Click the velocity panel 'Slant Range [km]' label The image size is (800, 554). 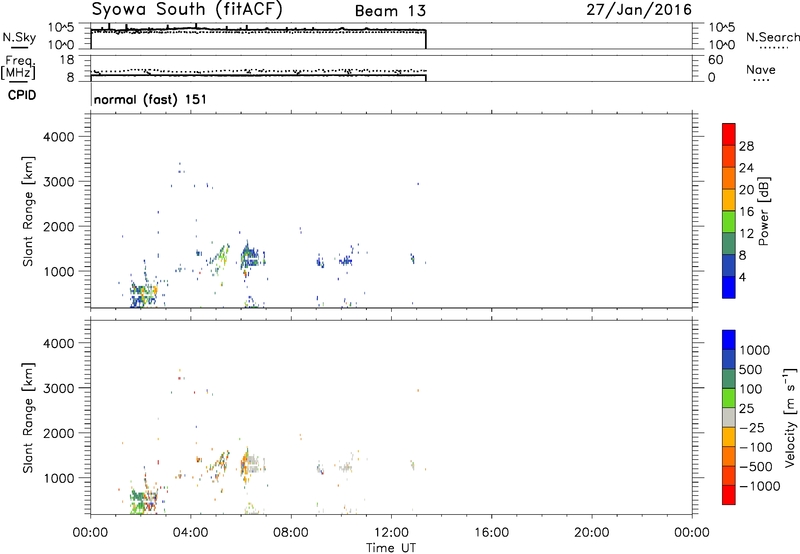(28, 418)
